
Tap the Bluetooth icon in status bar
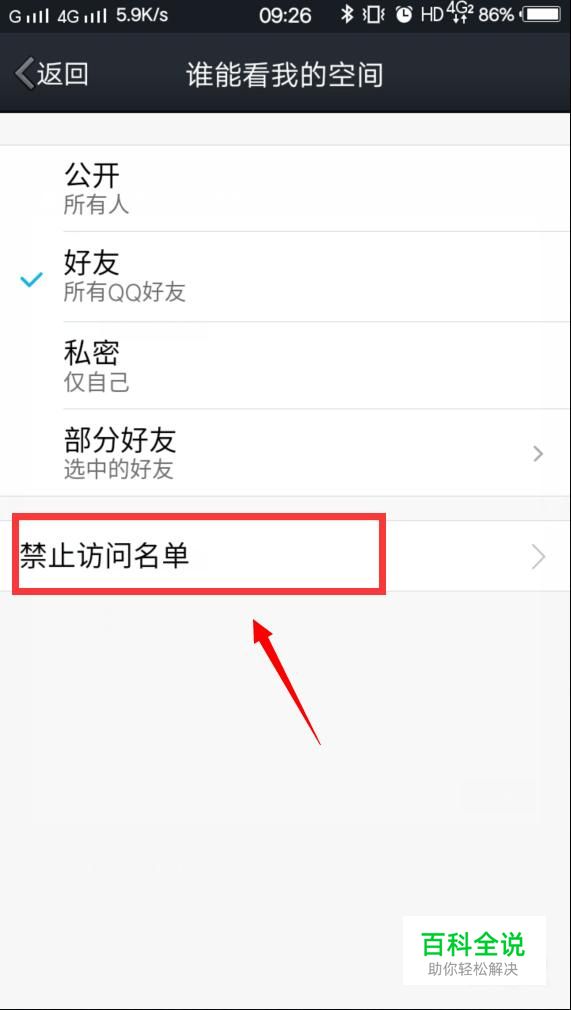point(348,14)
